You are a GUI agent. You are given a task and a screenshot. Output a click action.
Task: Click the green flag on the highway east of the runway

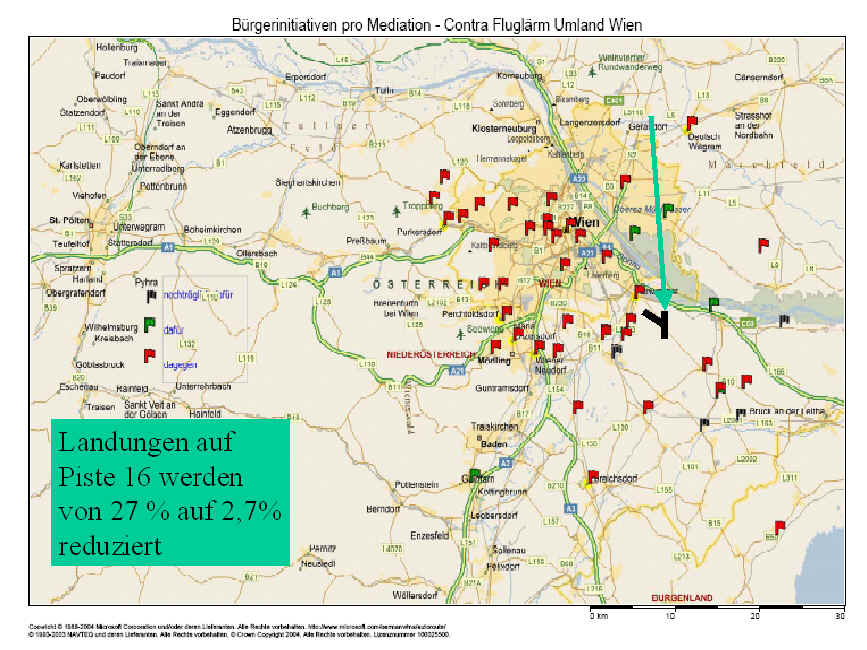(713, 302)
